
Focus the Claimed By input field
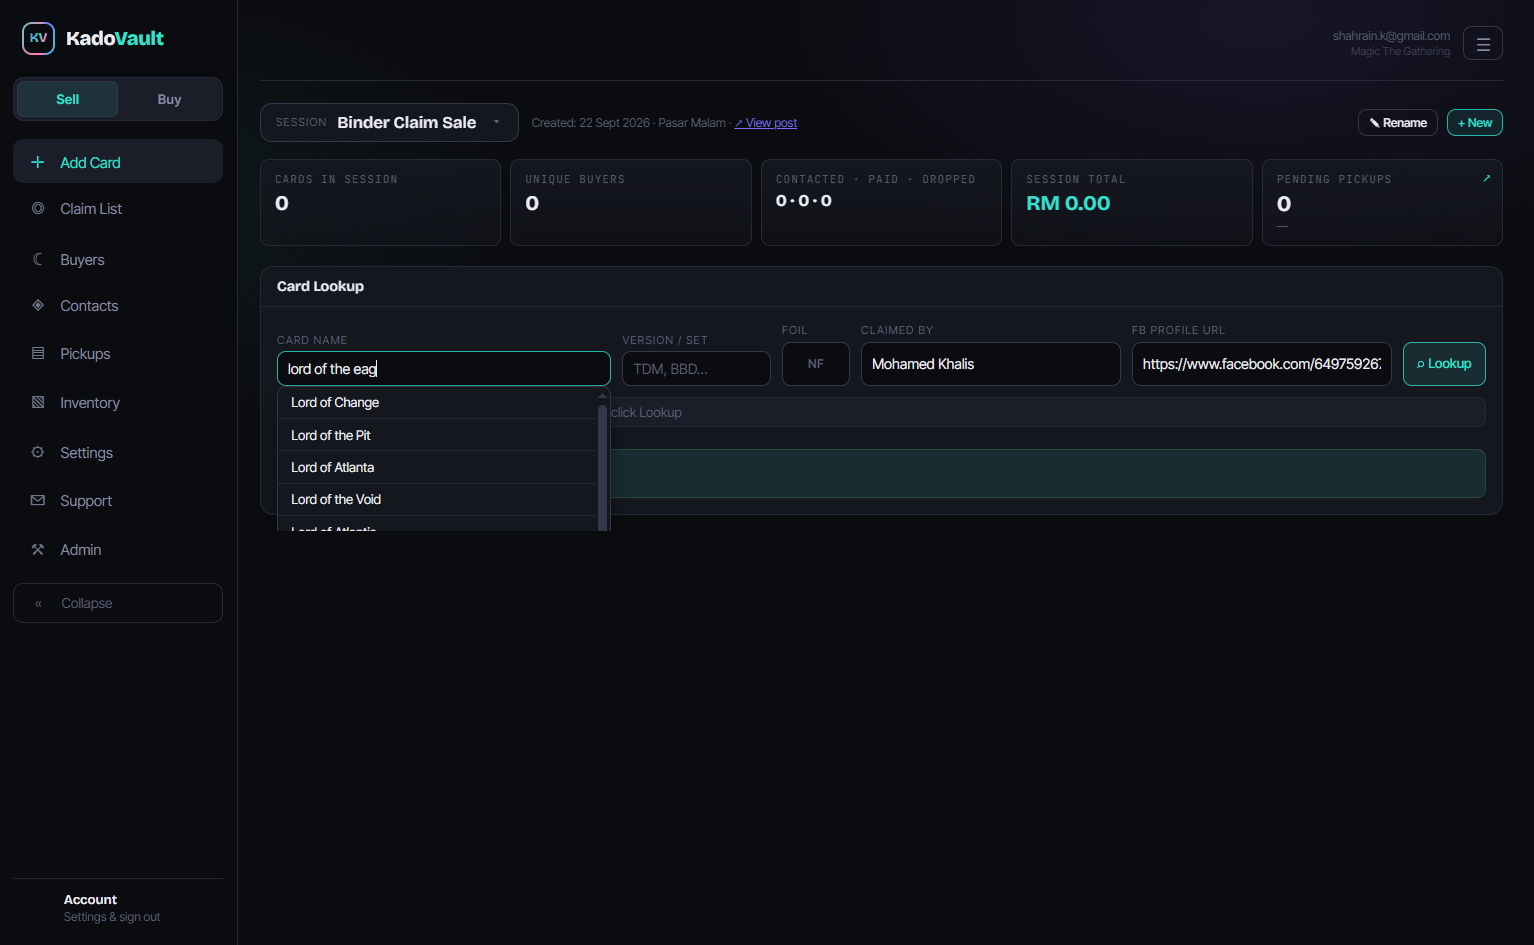click(991, 364)
